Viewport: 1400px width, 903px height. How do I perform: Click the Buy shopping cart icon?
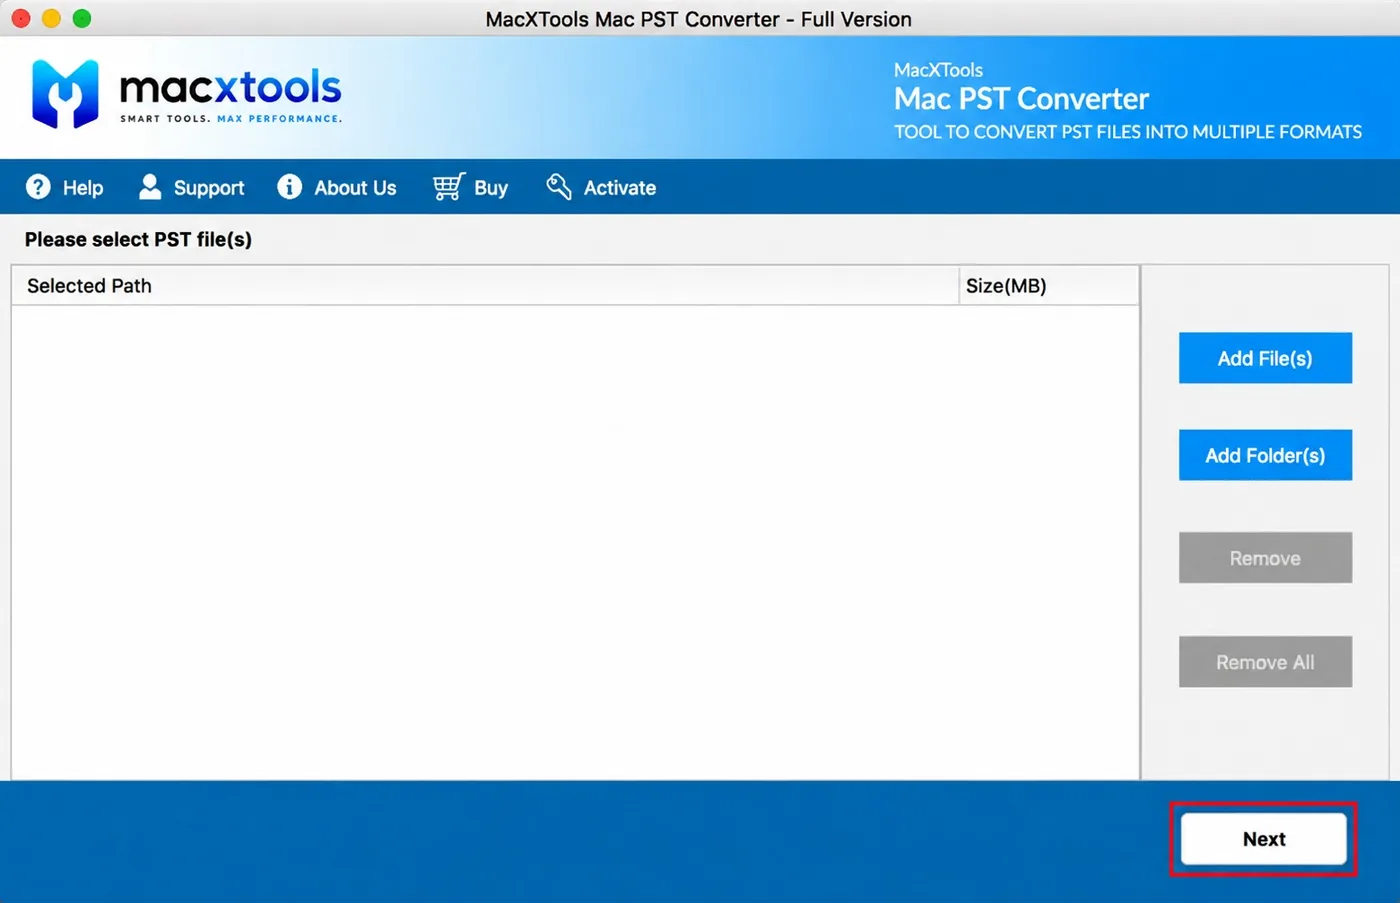(448, 187)
